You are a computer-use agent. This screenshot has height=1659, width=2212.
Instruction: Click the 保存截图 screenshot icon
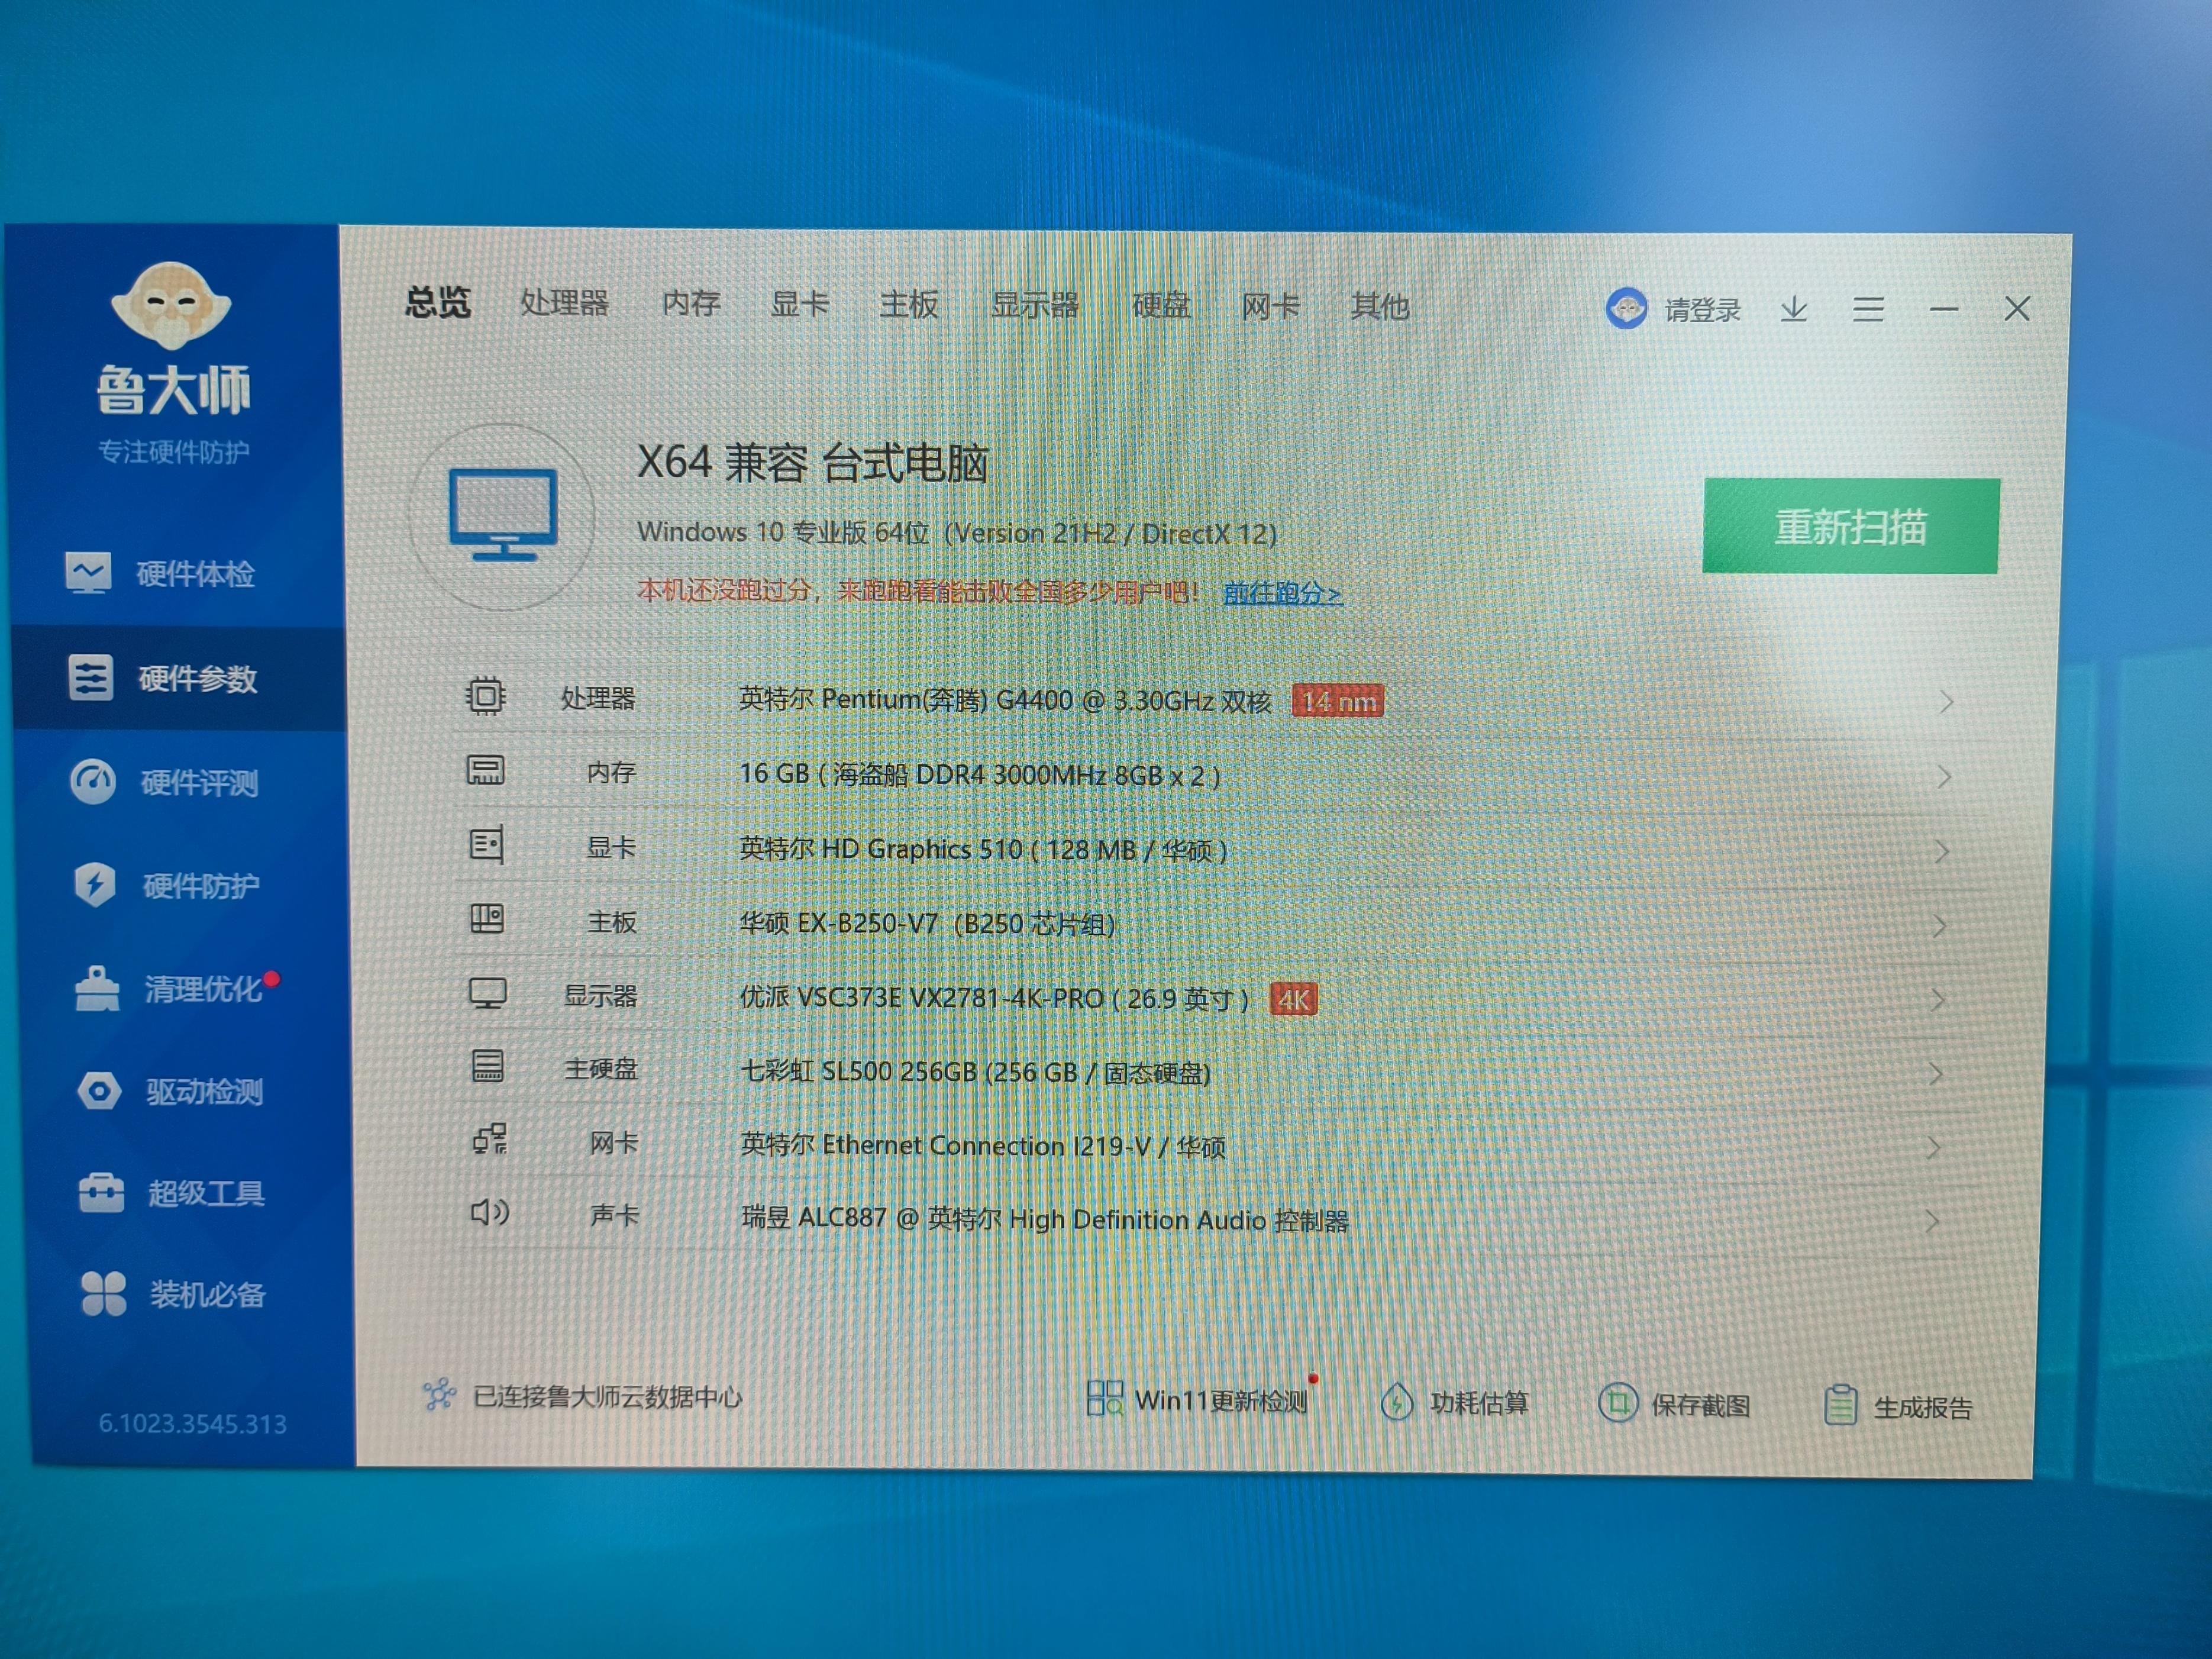tap(1618, 1403)
